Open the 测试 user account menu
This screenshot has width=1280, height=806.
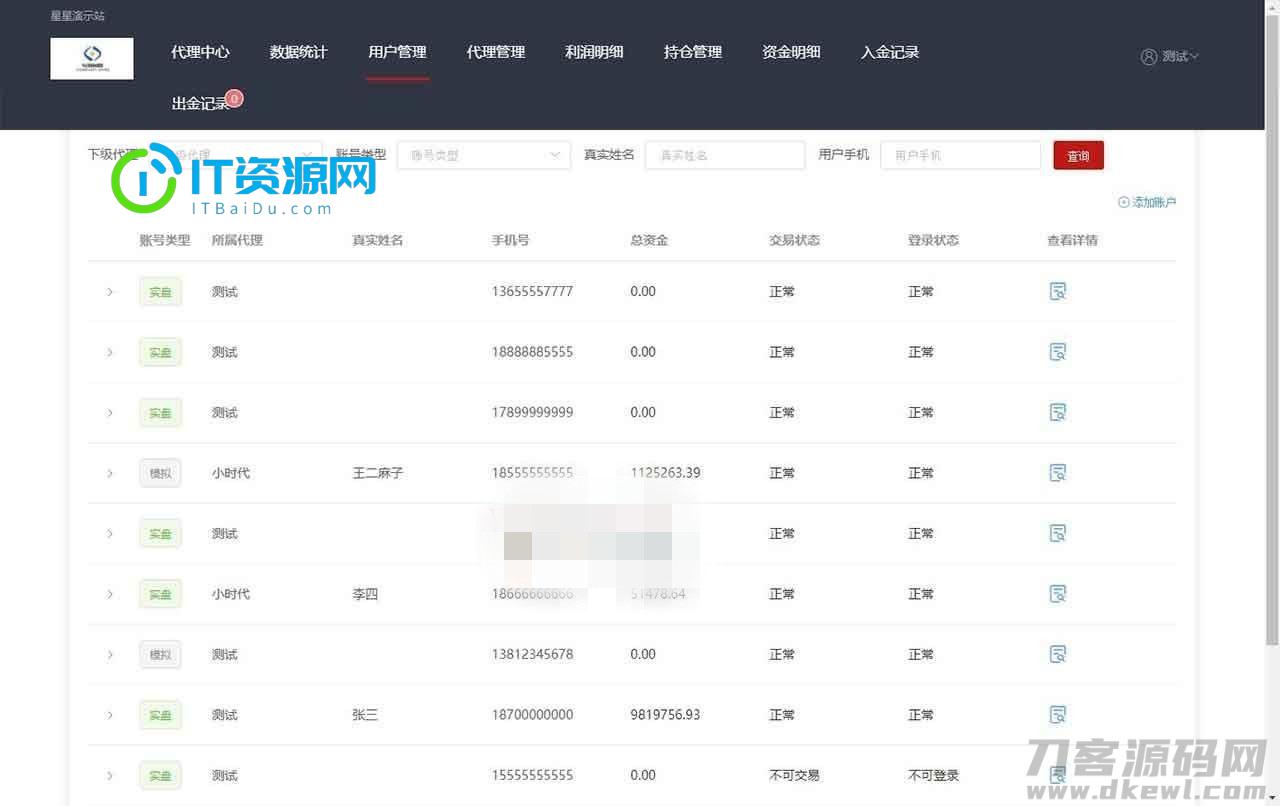1170,57
